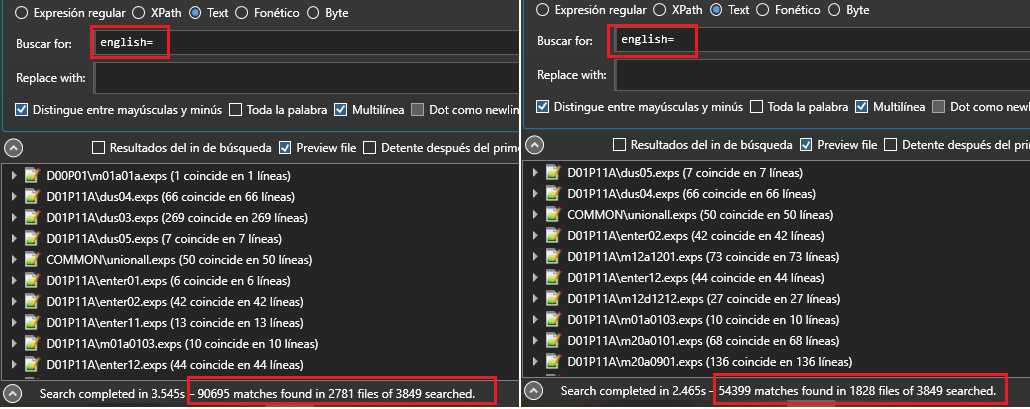Select the Expresión regular radio in left window
1030x409 pixels.
(22, 12)
